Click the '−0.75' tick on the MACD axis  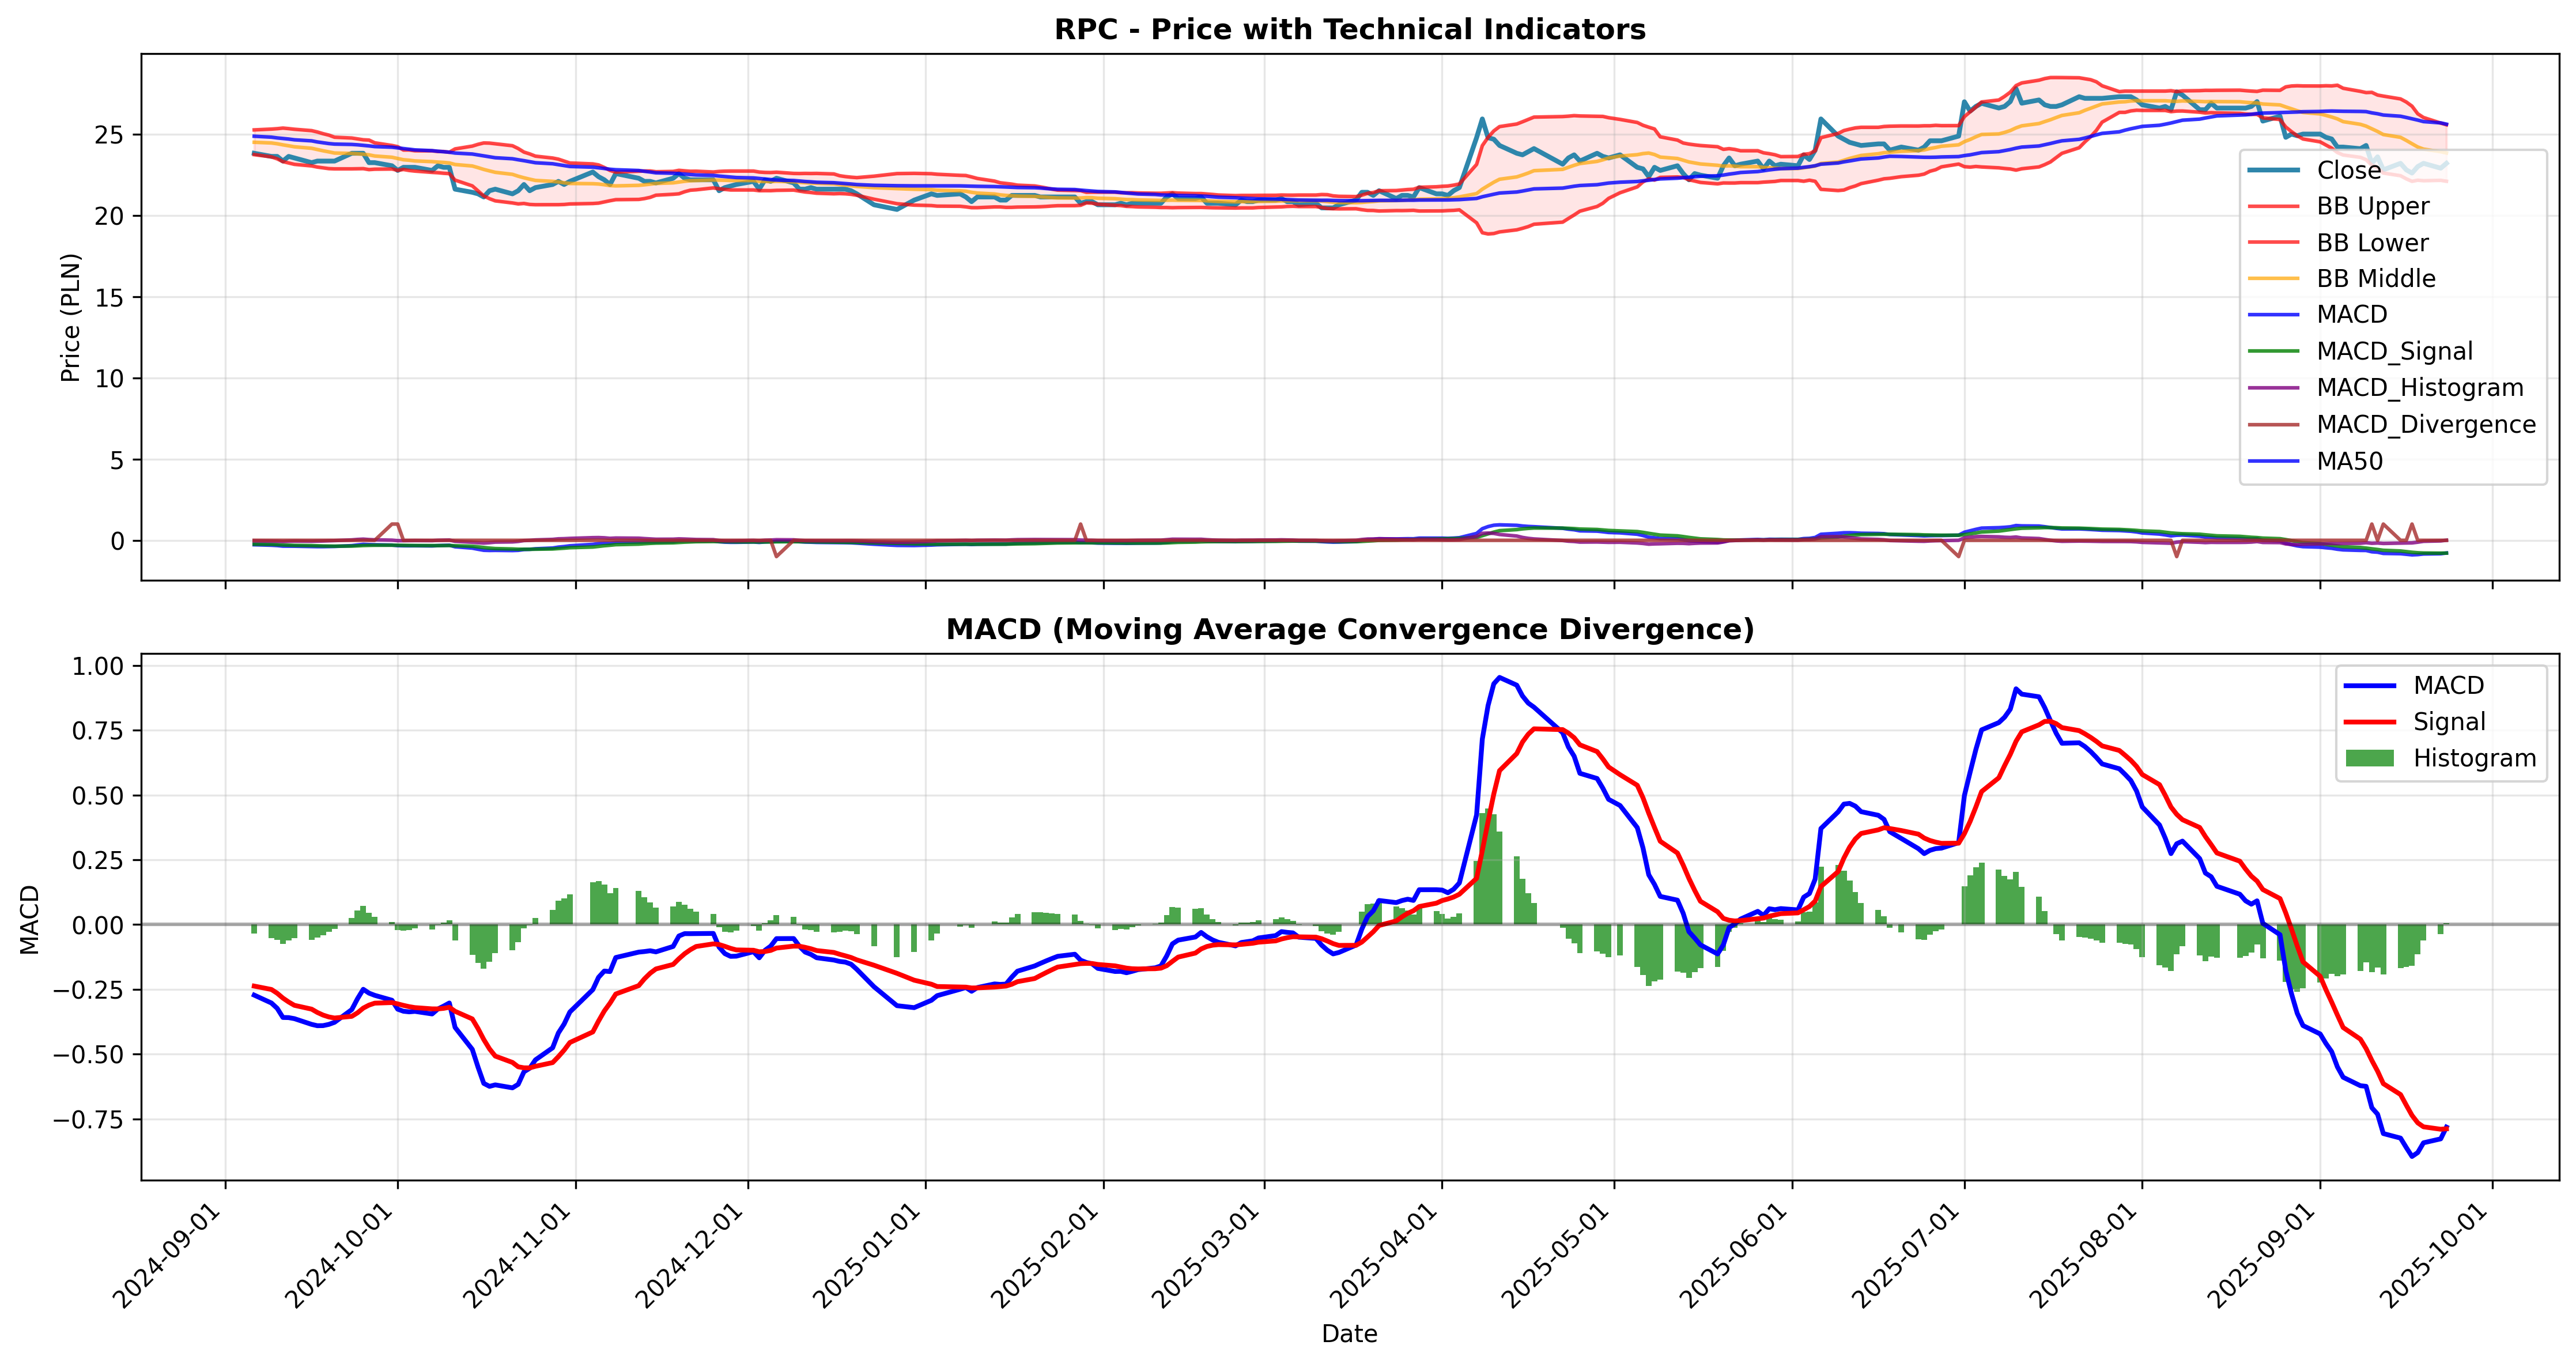coord(89,1120)
